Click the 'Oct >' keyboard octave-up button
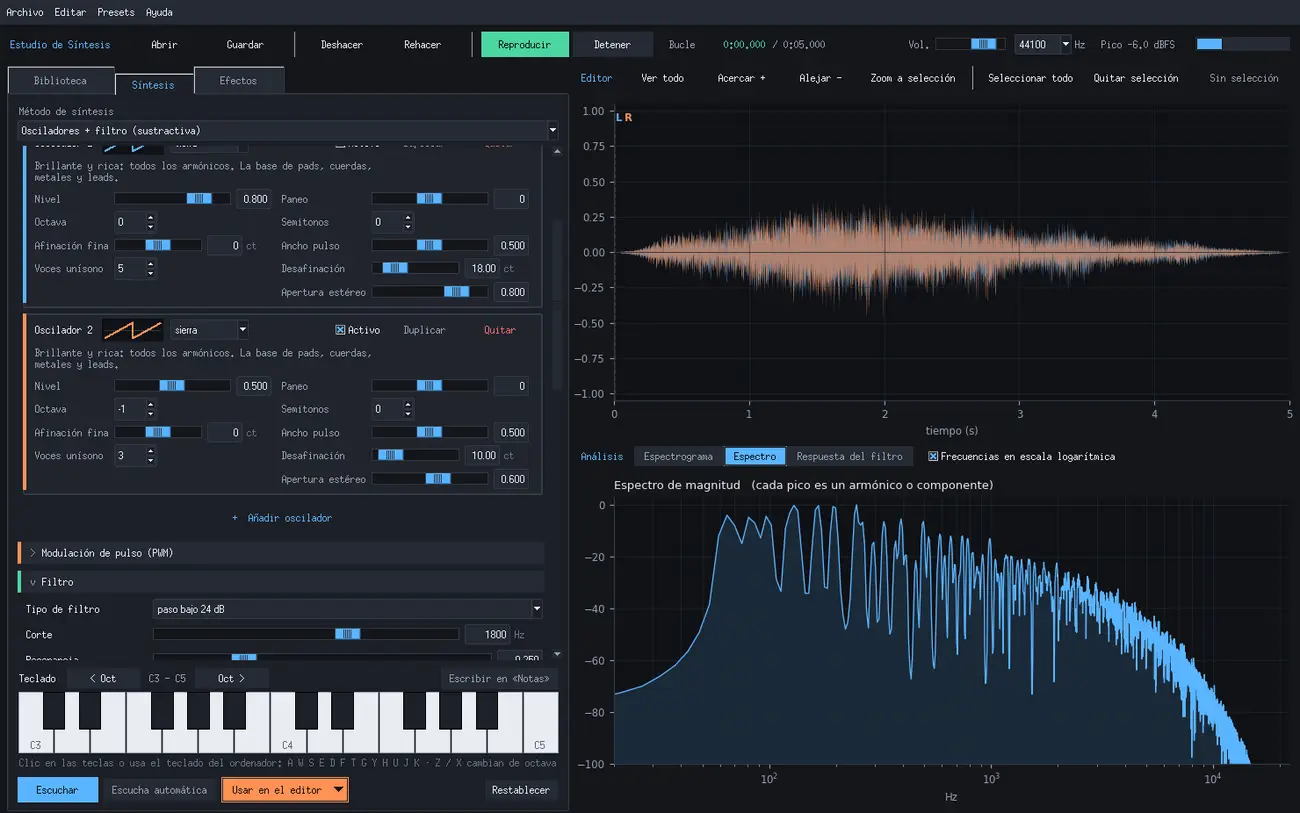Image resolution: width=1300 pixels, height=813 pixels. point(231,678)
